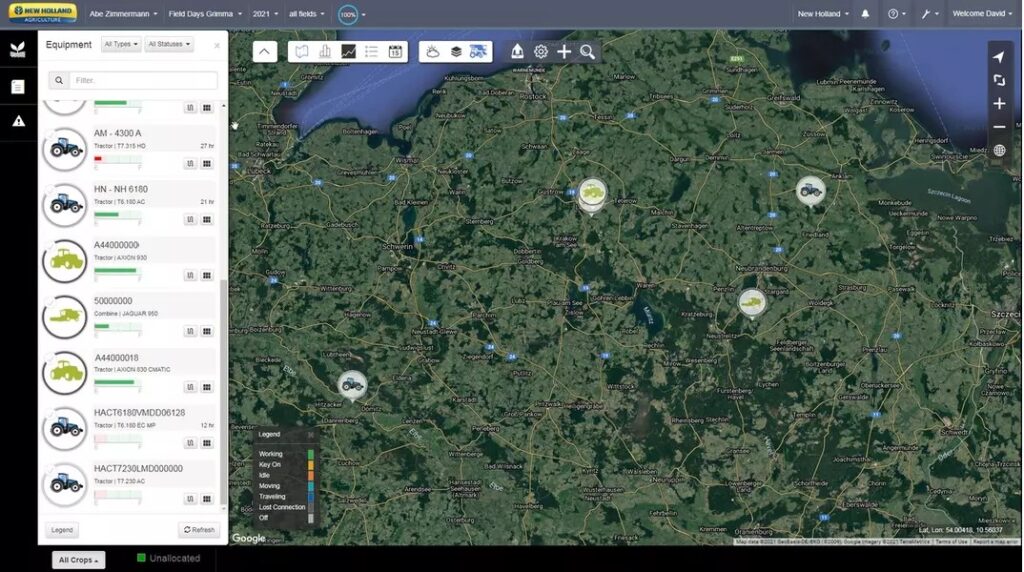The height and width of the screenshot is (572, 1024).
Task: Click the Refresh button
Action: (199, 530)
